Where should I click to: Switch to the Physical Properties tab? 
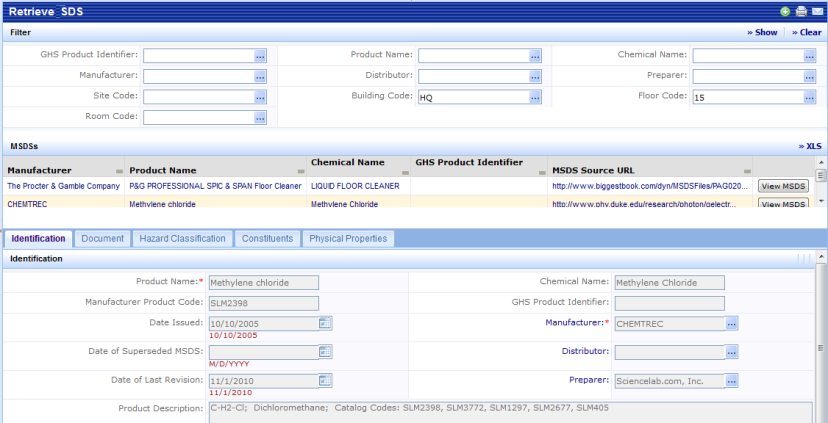coord(348,239)
